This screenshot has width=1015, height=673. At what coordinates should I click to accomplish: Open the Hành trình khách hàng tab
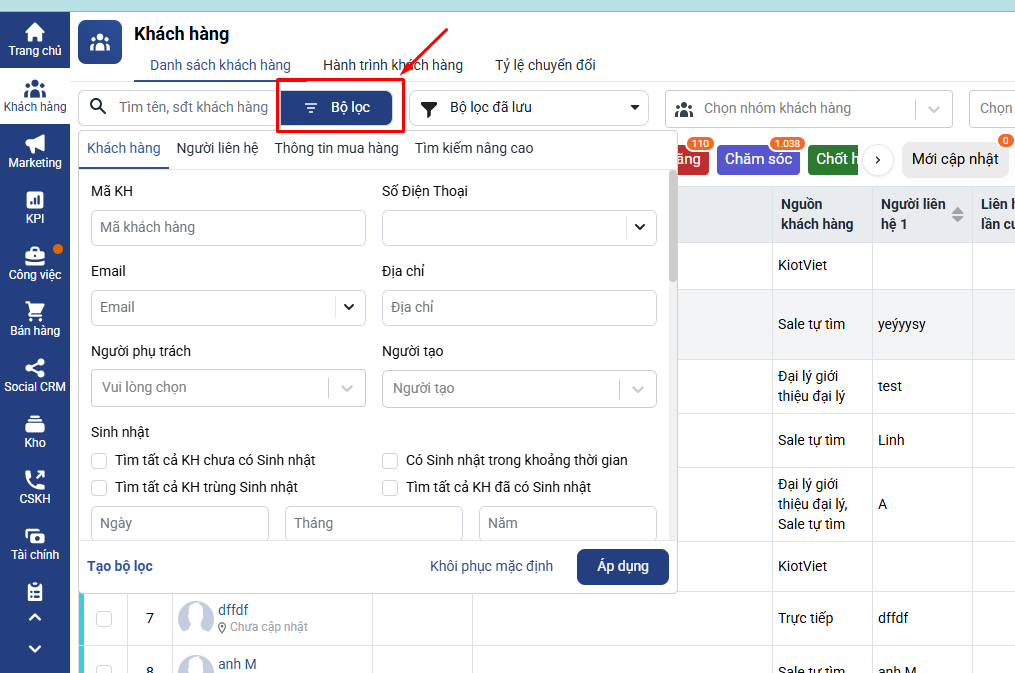click(392, 65)
